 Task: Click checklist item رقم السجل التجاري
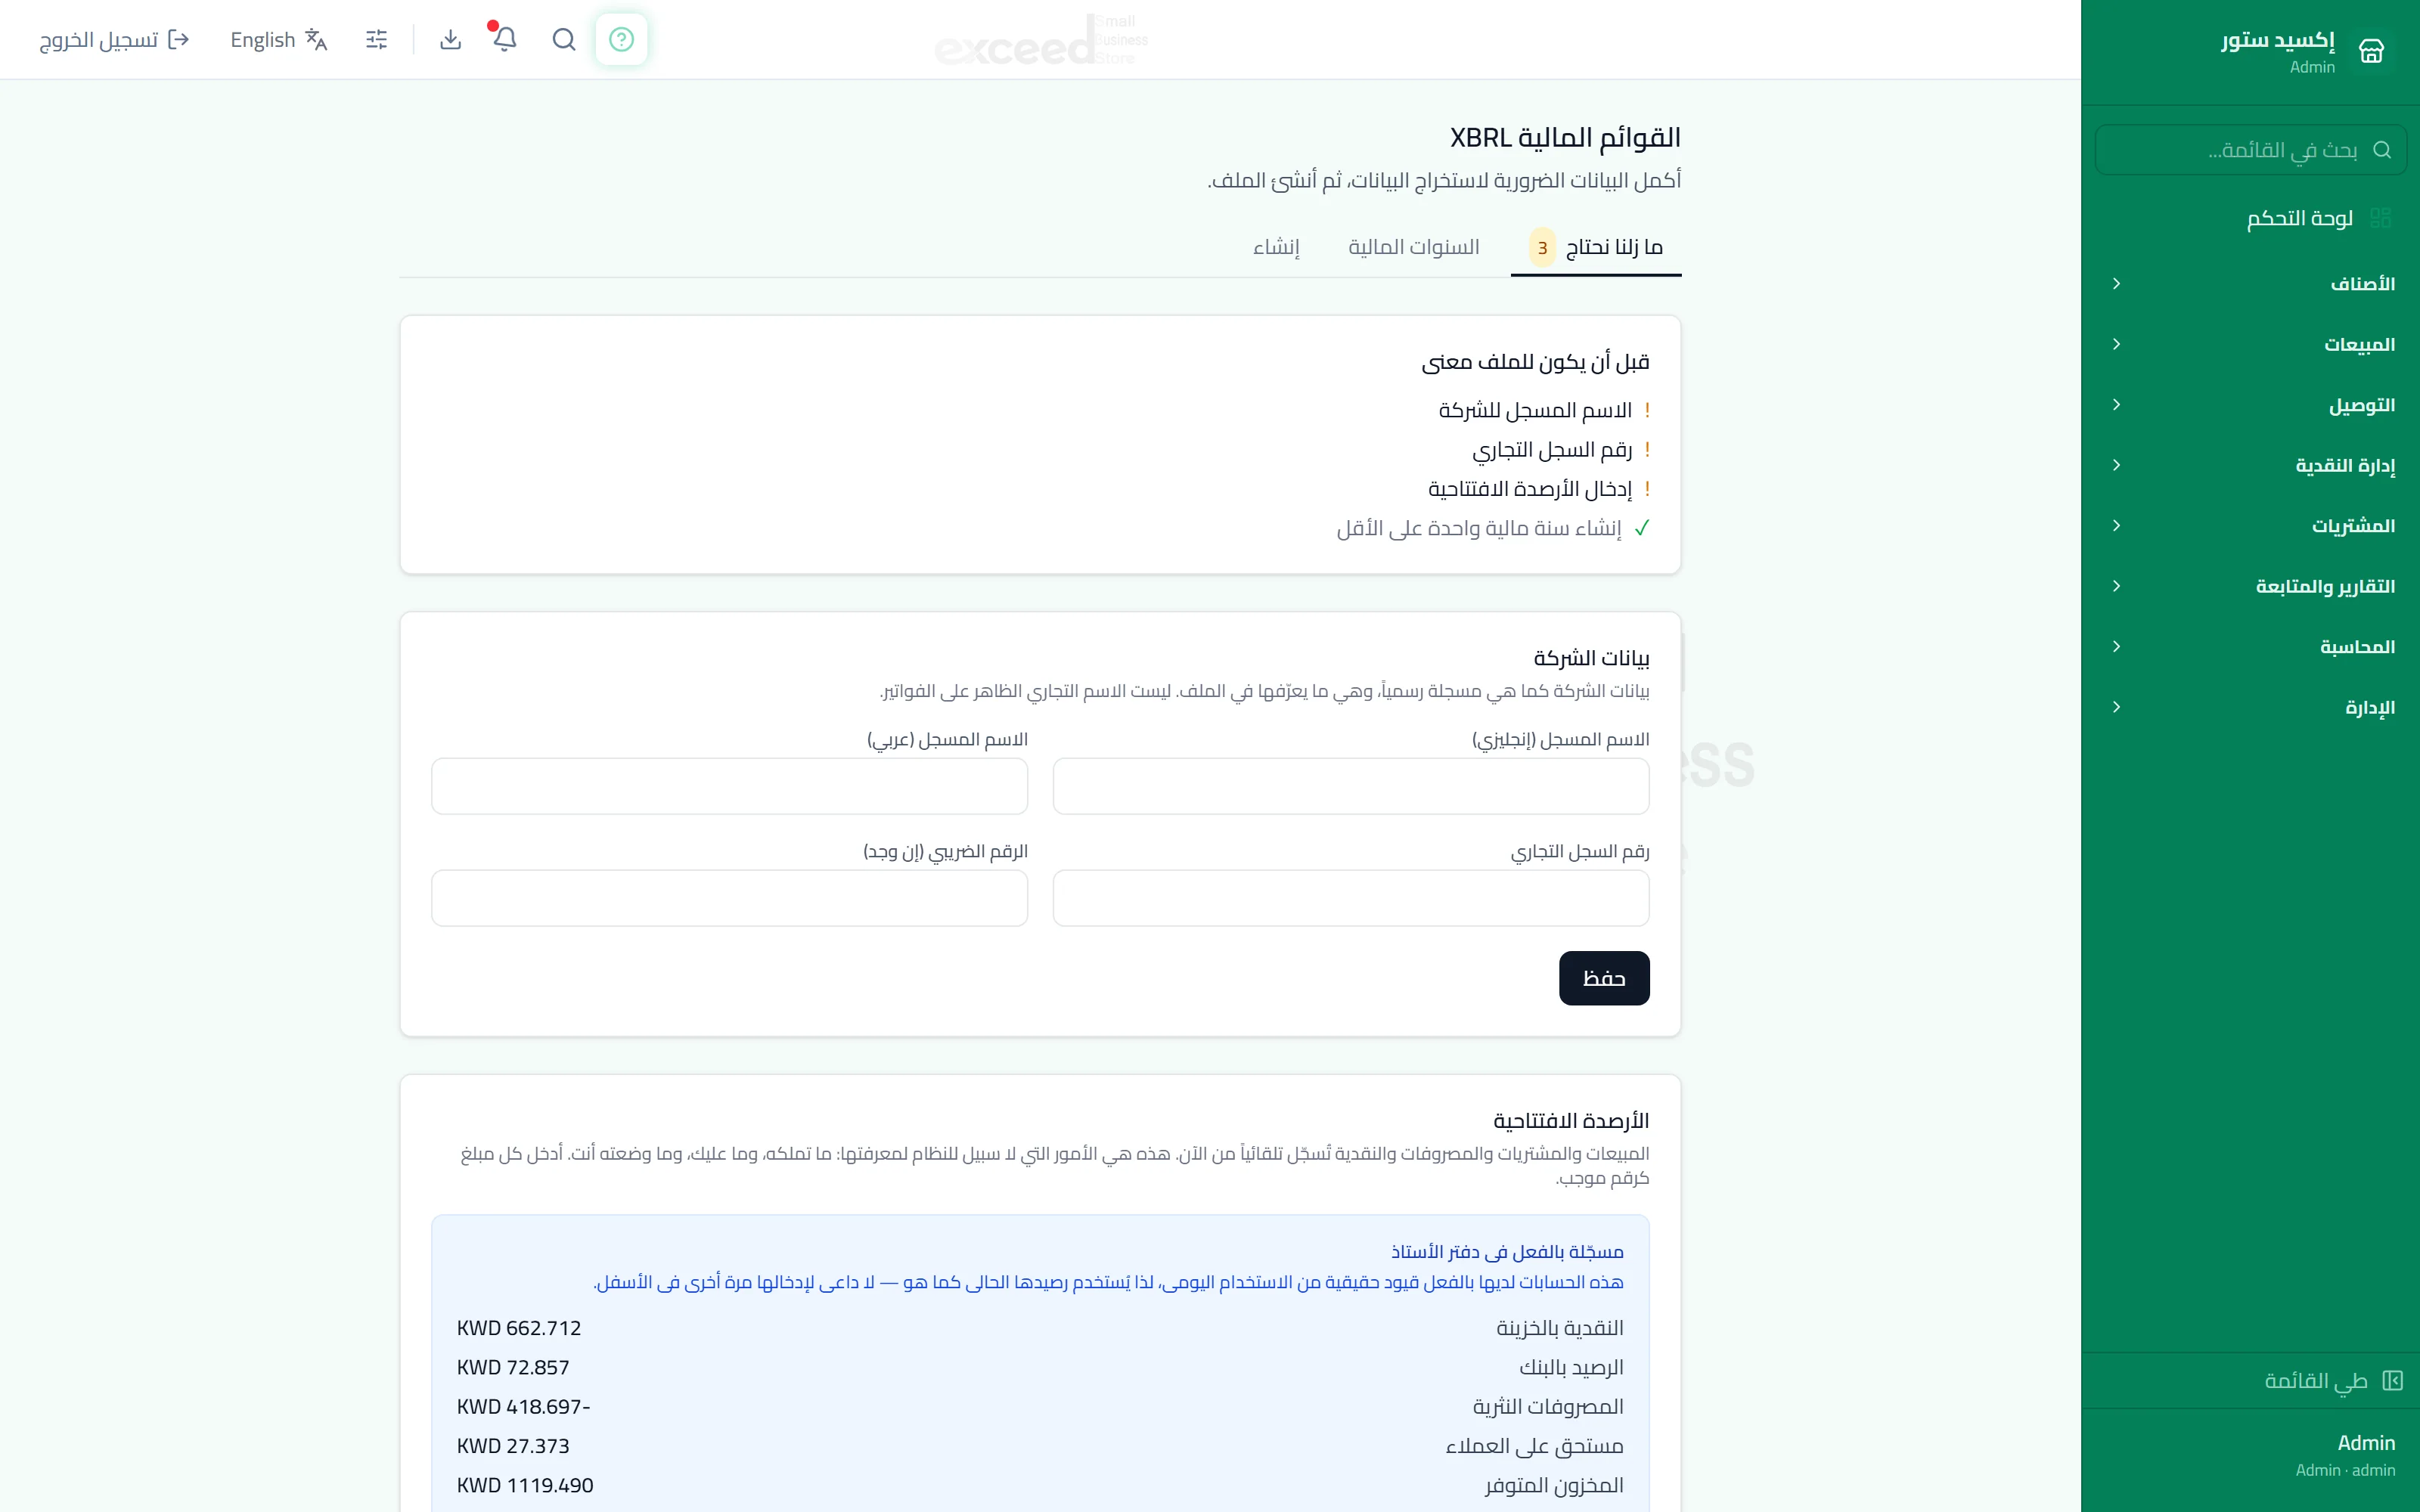(1552, 450)
